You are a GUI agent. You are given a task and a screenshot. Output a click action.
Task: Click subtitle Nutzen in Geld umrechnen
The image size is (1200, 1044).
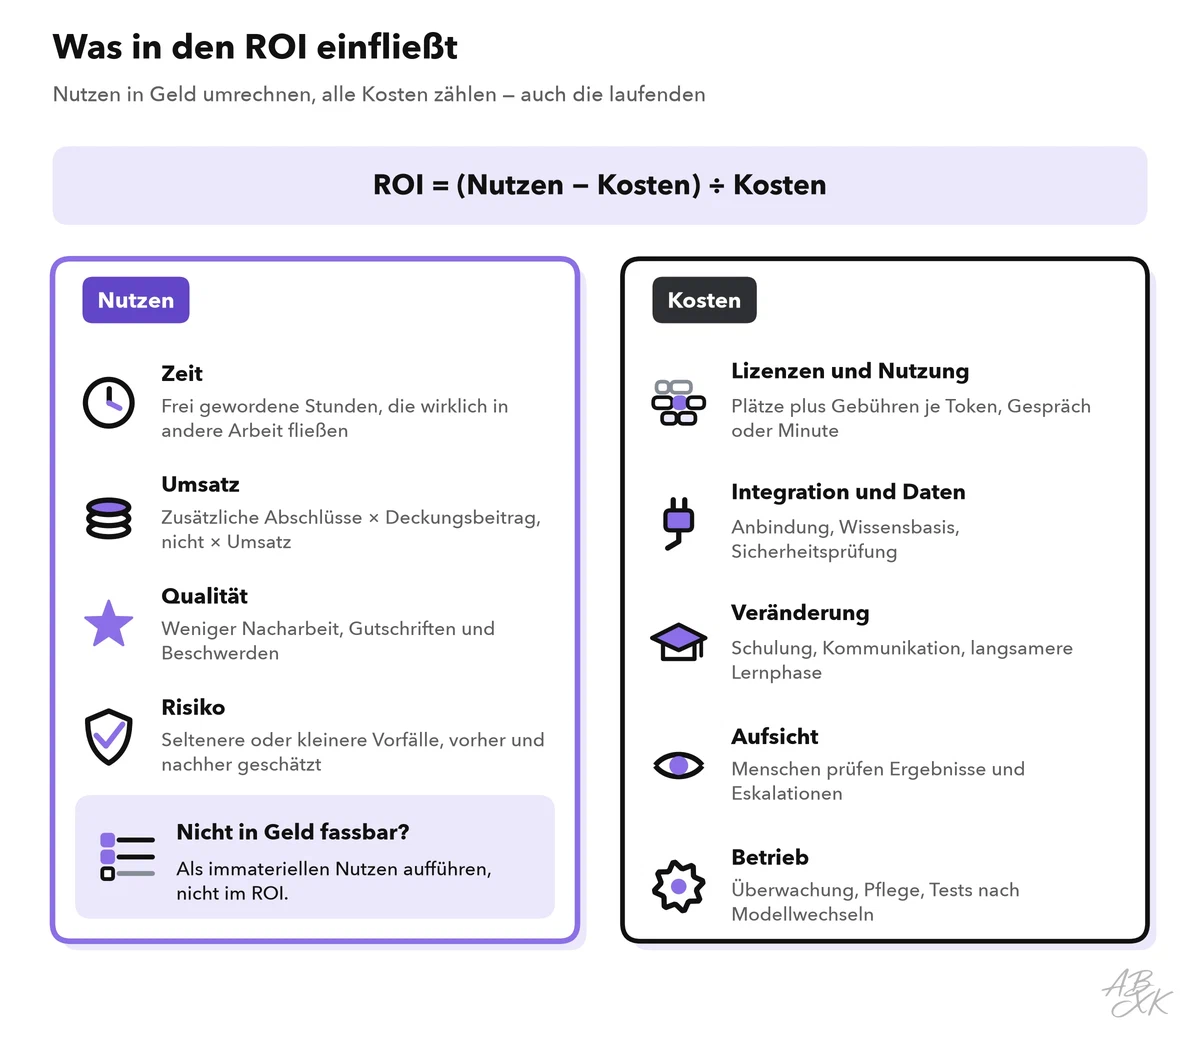tap(379, 94)
